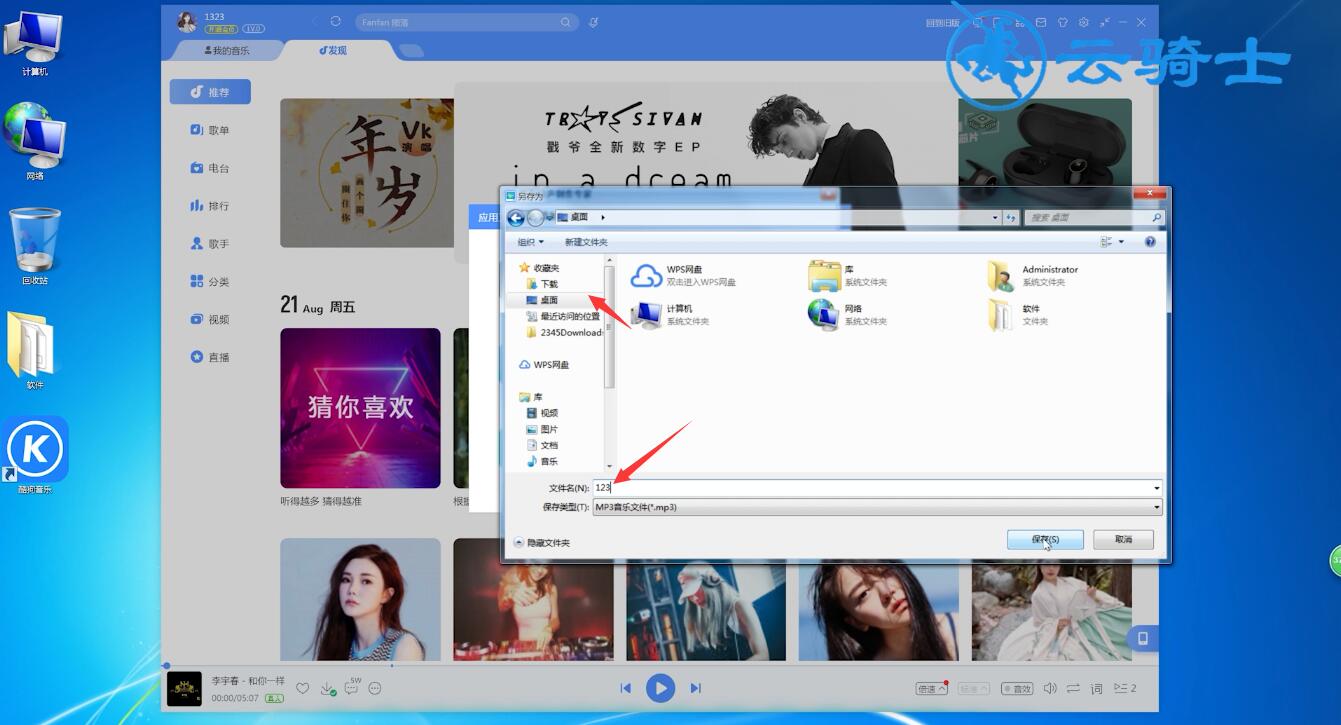Click the Kugou search box
The width and height of the screenshot is (1341, 725).
point(466,22)
